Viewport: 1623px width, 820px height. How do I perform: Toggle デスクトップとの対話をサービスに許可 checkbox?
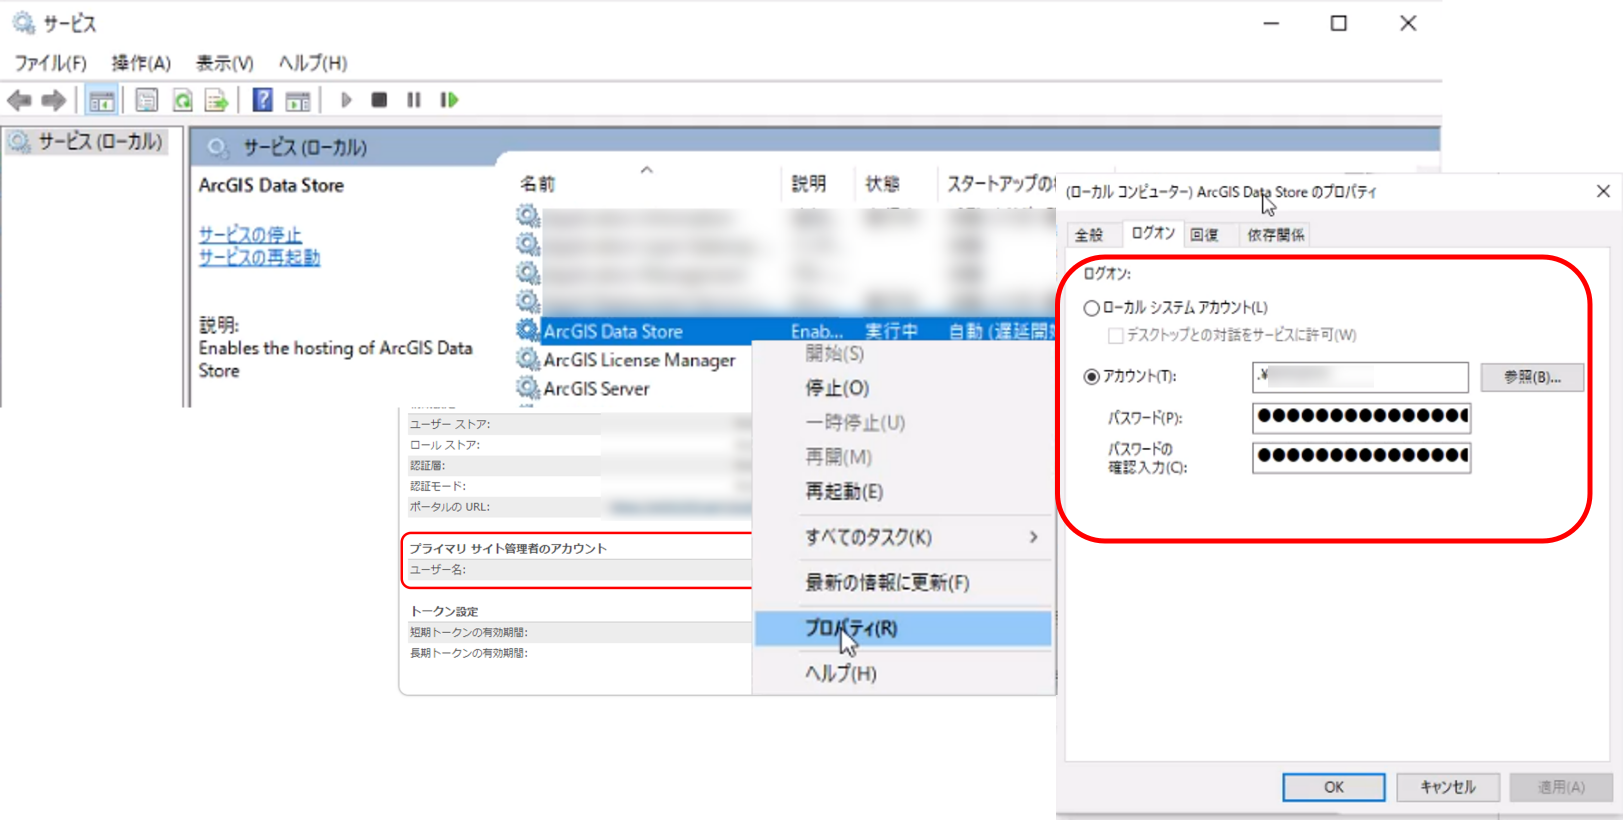point(1116,335)
